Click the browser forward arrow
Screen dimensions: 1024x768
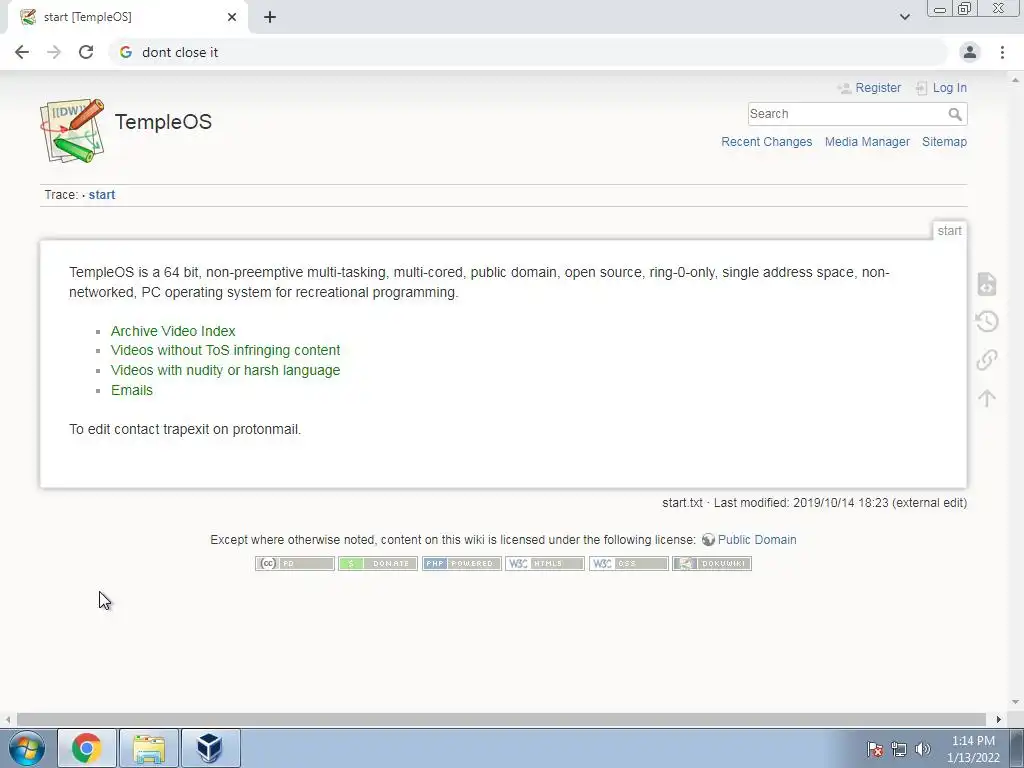(54, 52)
